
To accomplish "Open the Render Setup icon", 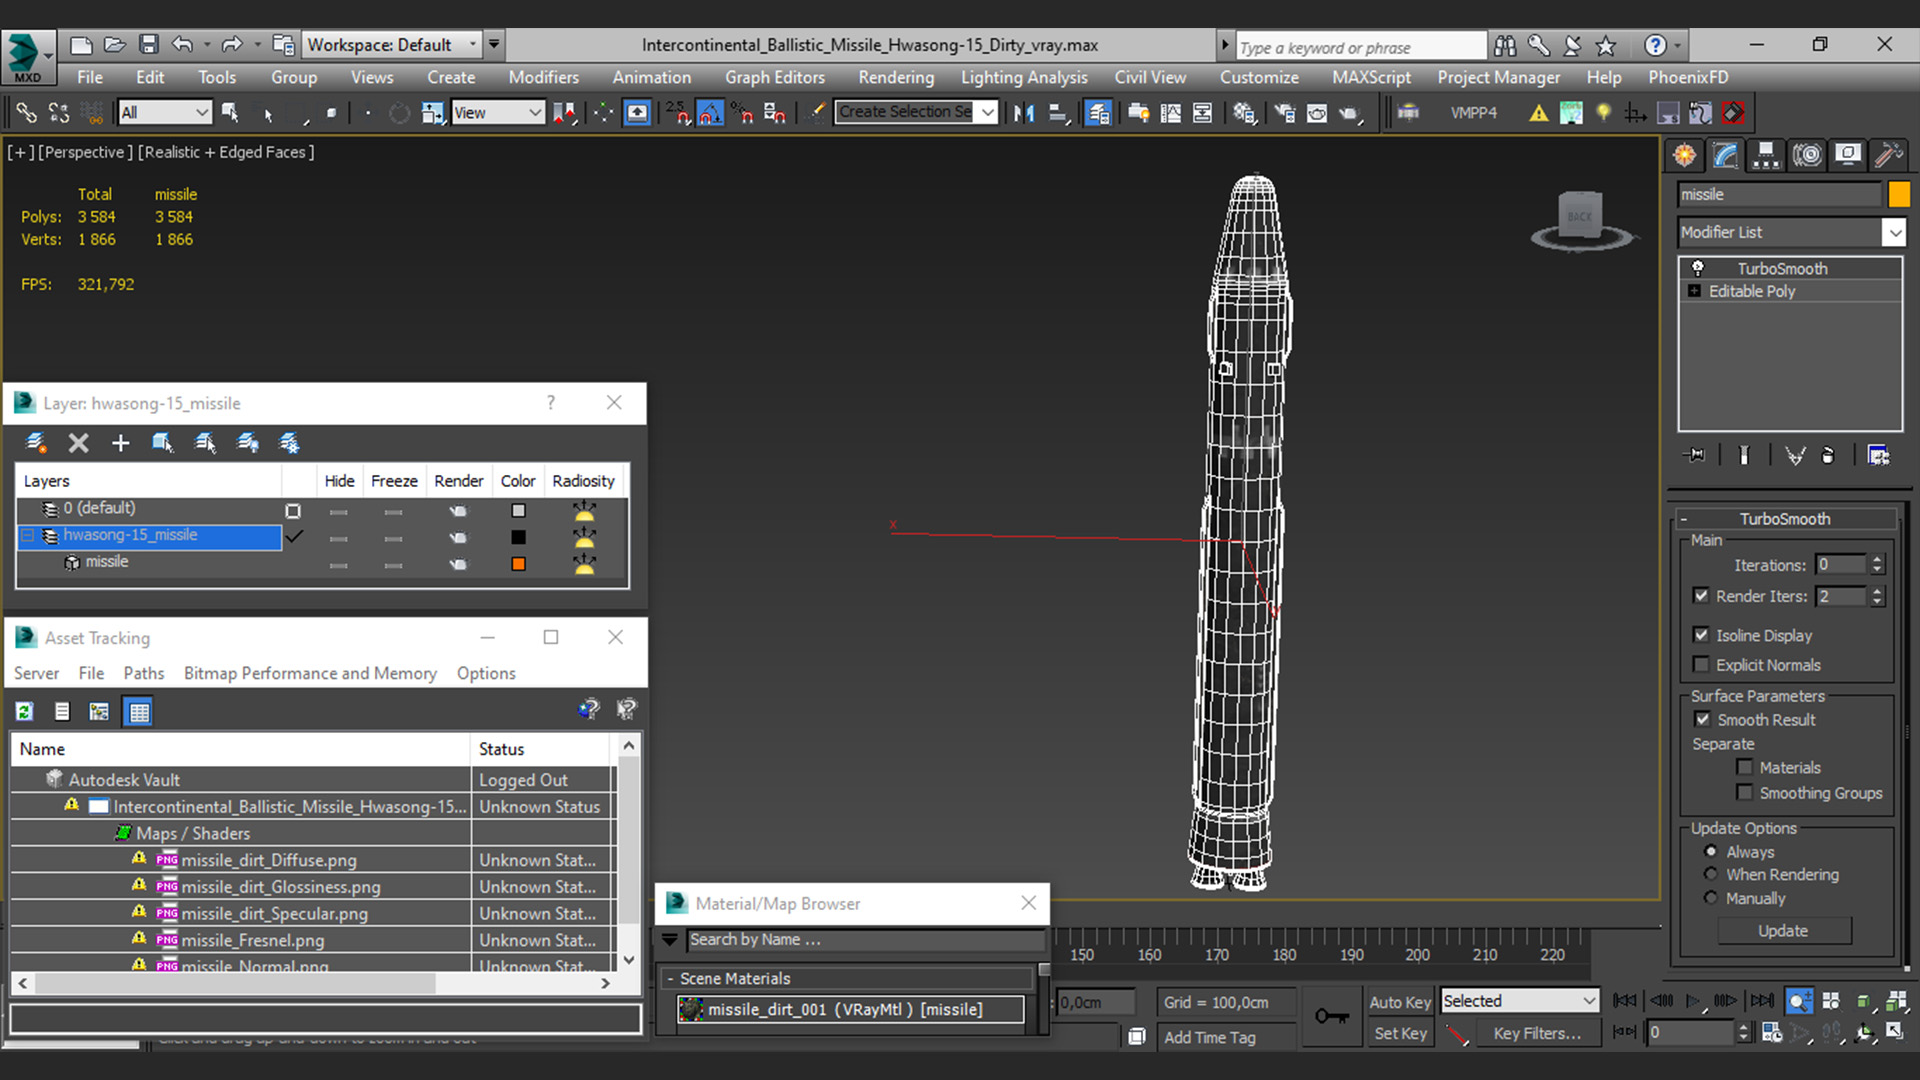I will [x=1284, y=113].
